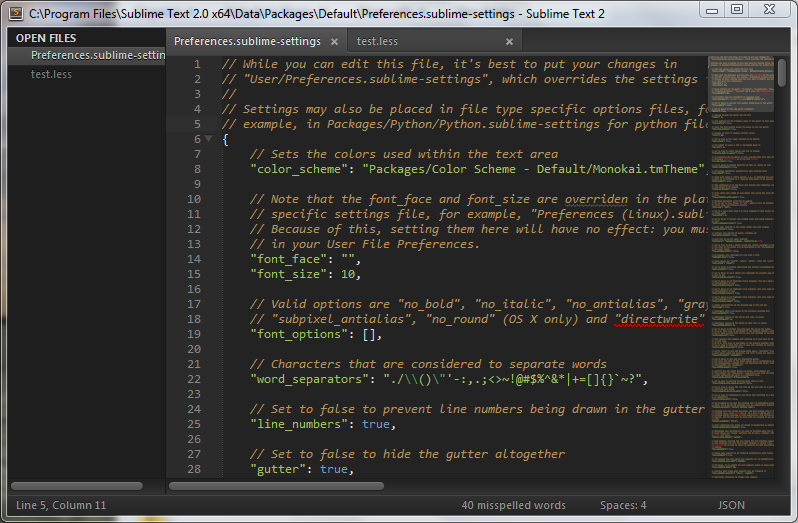
Task: Minimize the Sublime Text window
Action: click(712, 10)
